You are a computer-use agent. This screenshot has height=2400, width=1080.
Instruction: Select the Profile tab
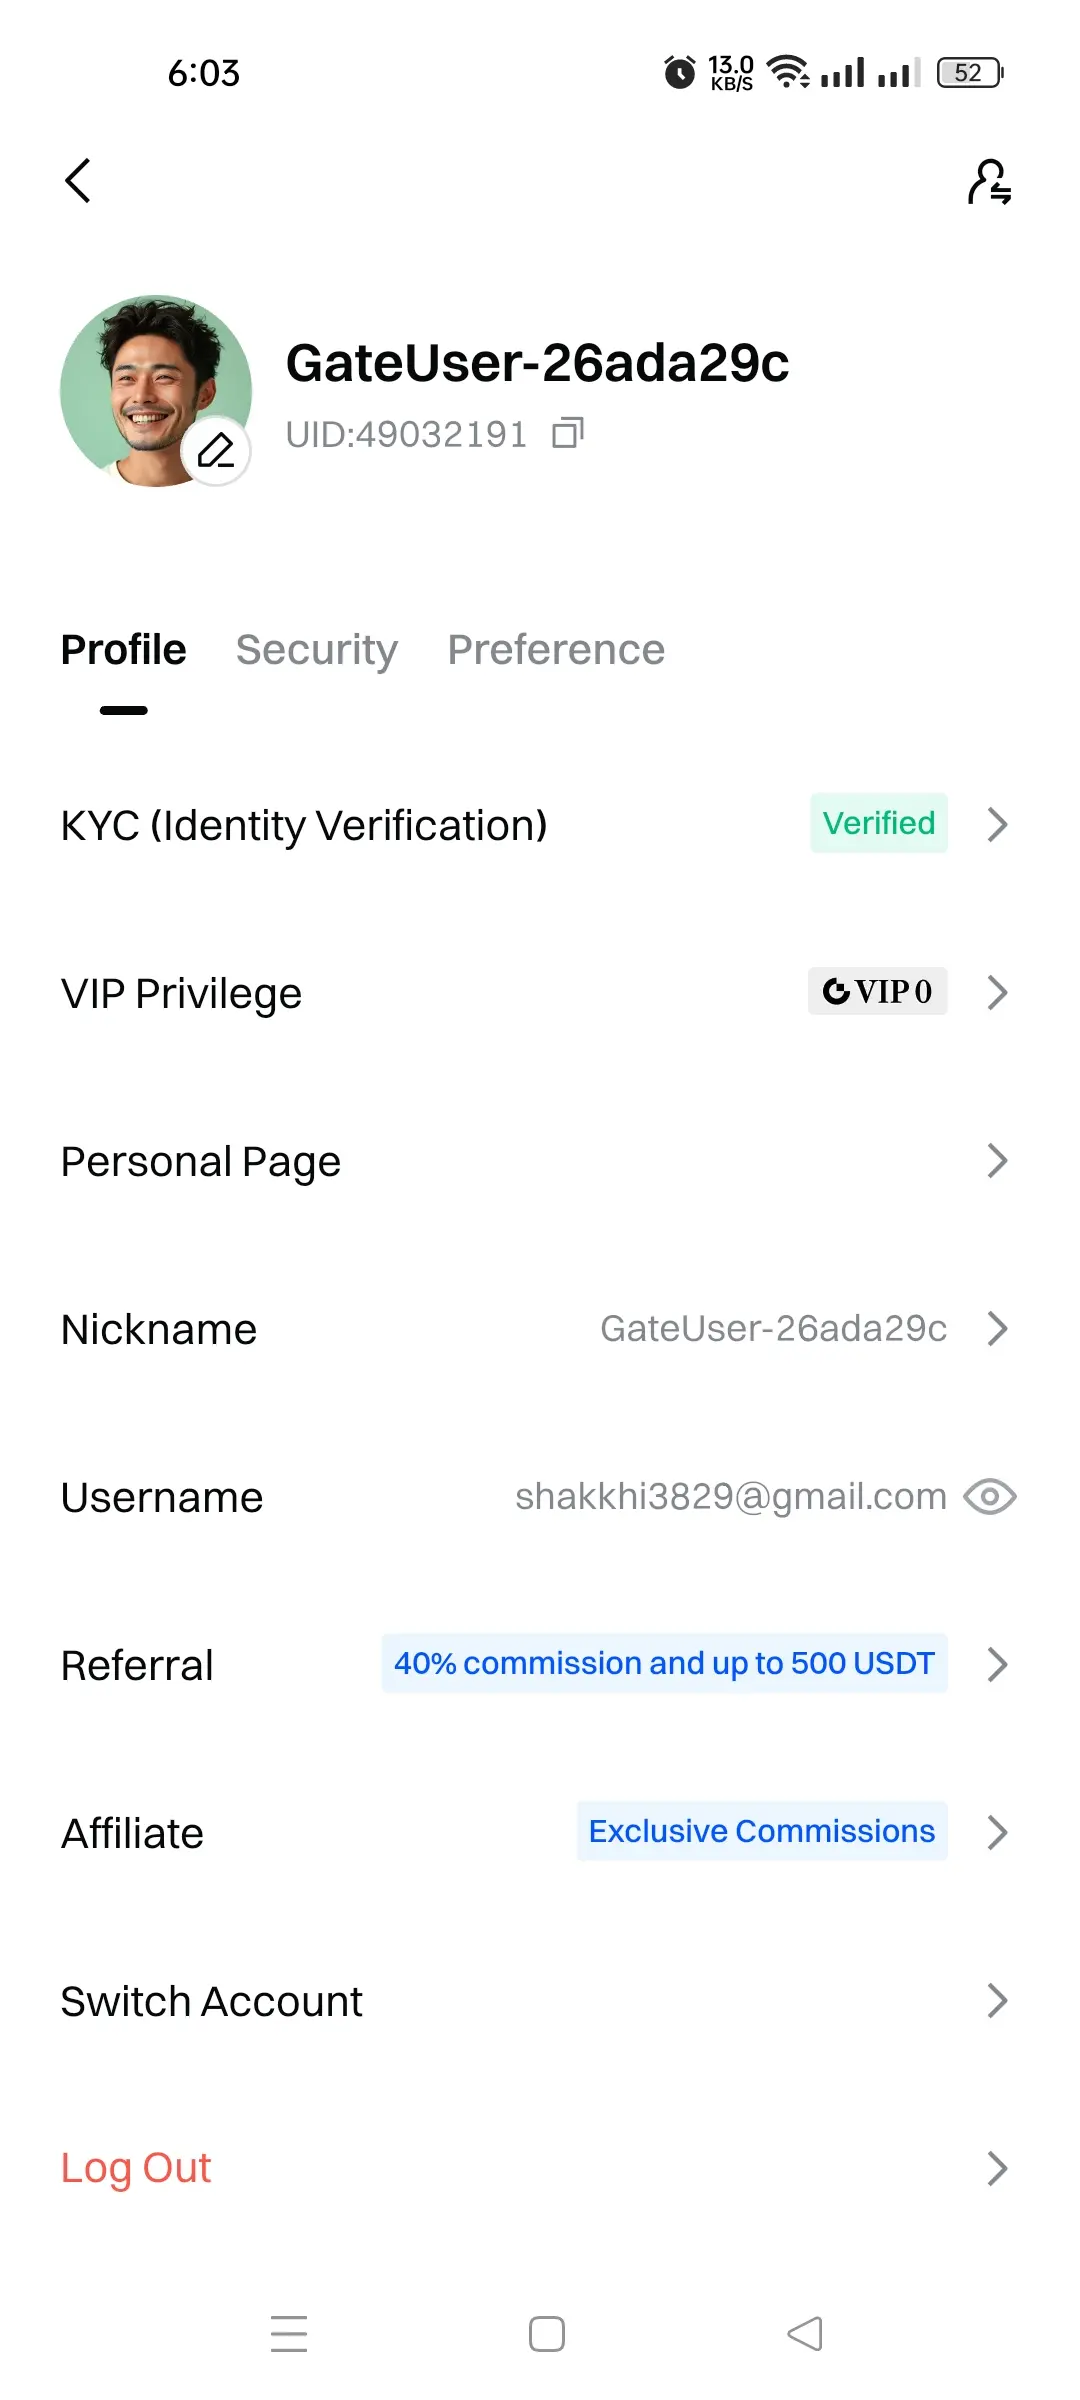pyautogui.click(x=124, y=650)
